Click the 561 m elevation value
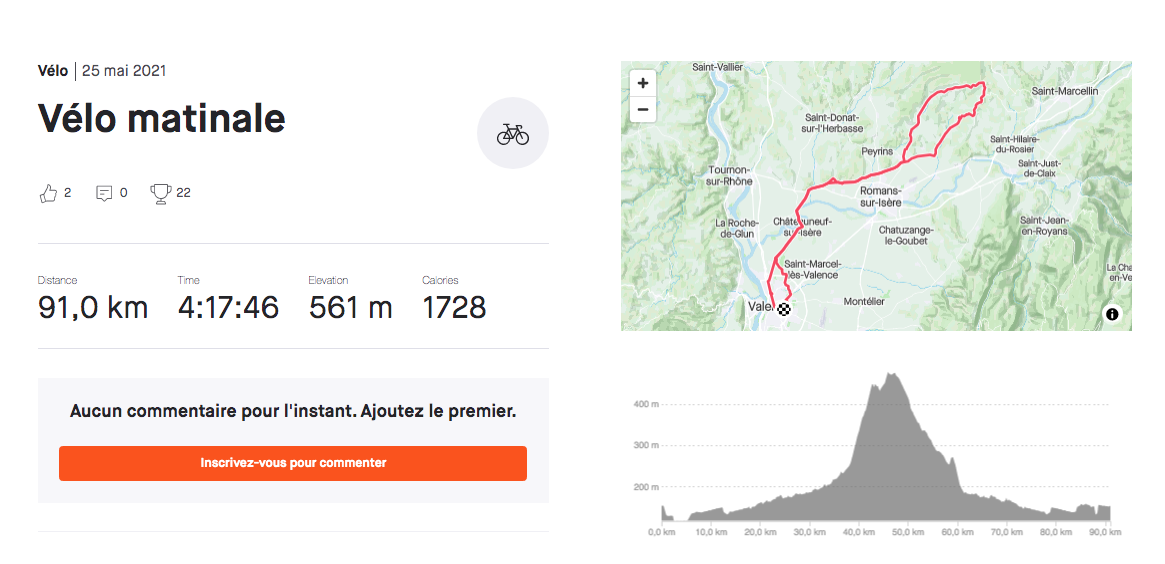The height and width of the screenshot is (564, 1165). click(351, 308)
